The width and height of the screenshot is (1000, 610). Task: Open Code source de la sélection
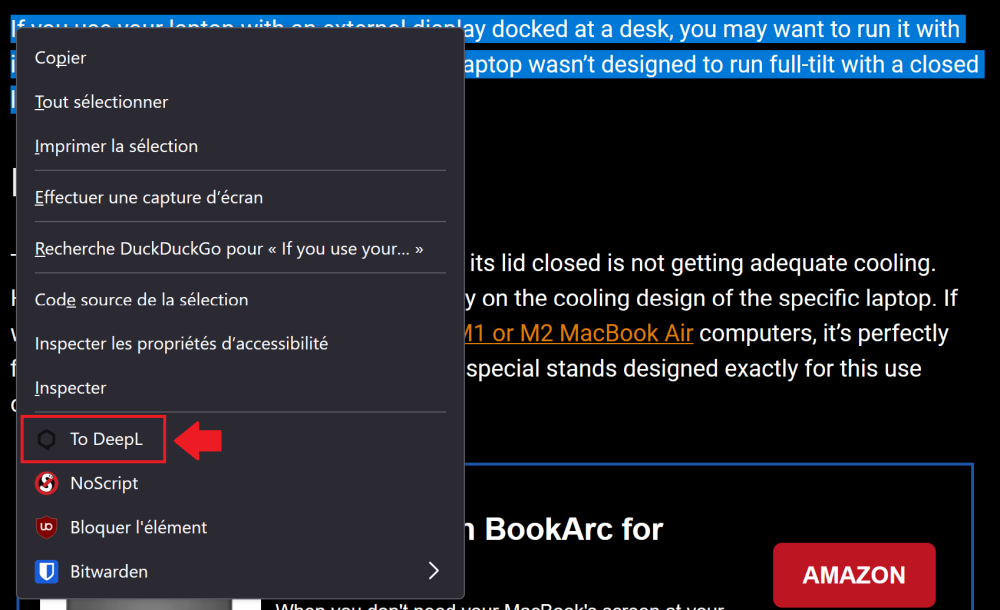pyautogui.click(x=240, y=300)
